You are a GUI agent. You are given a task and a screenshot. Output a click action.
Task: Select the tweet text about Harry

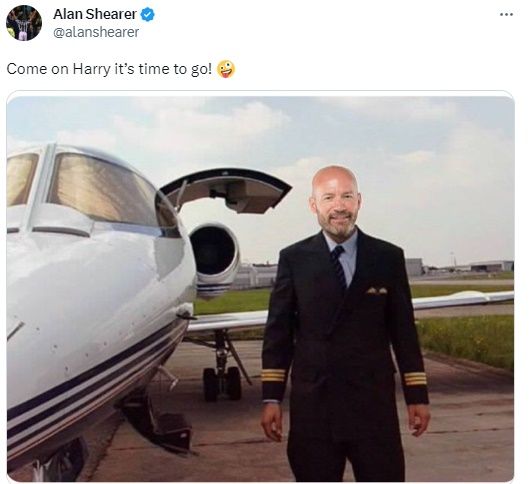(x=121, y=69)
